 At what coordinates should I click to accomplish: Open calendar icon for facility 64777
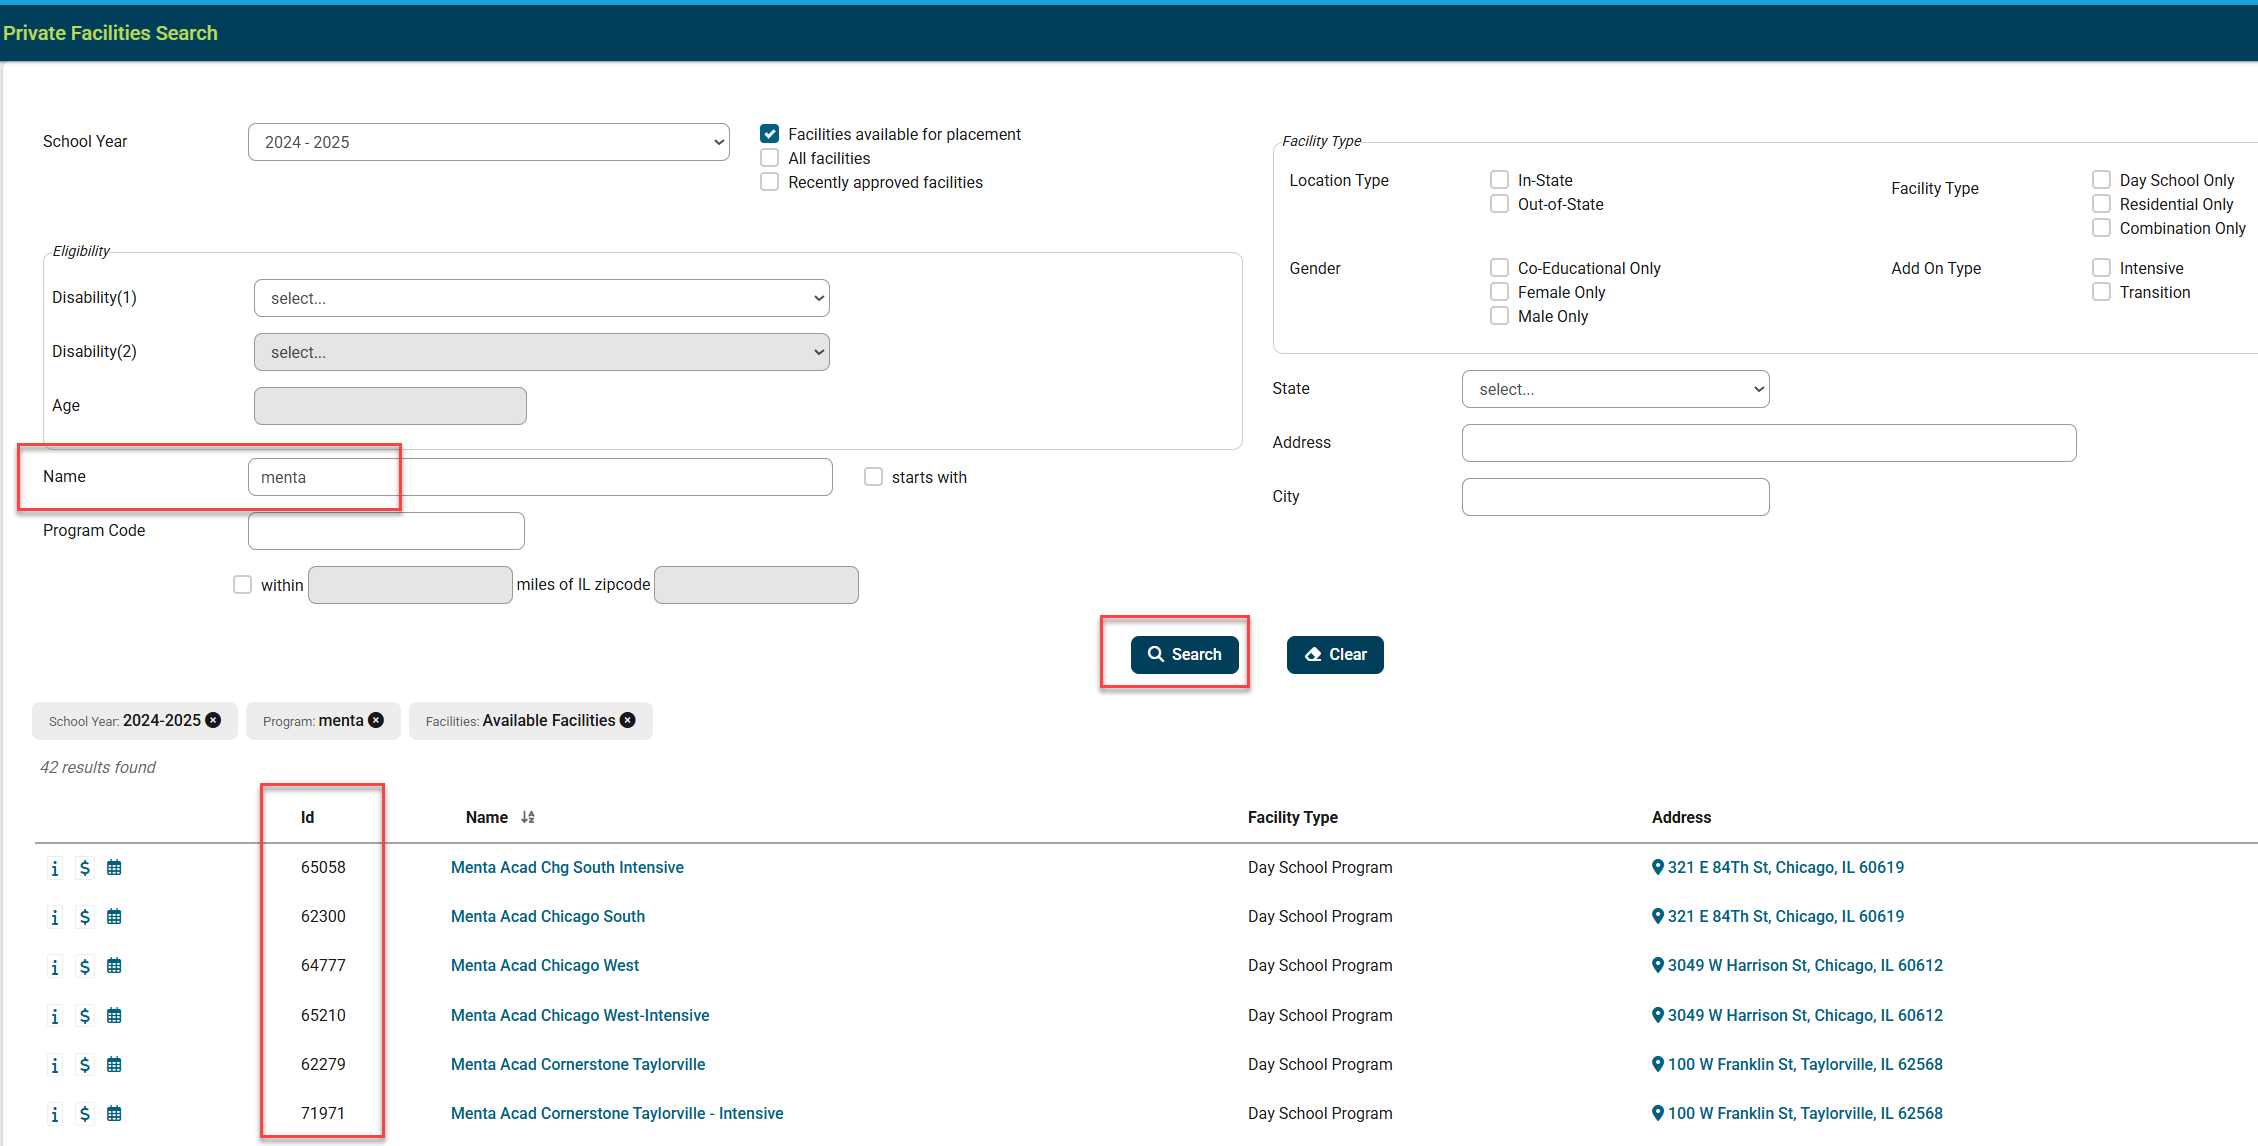click(114, 966)
